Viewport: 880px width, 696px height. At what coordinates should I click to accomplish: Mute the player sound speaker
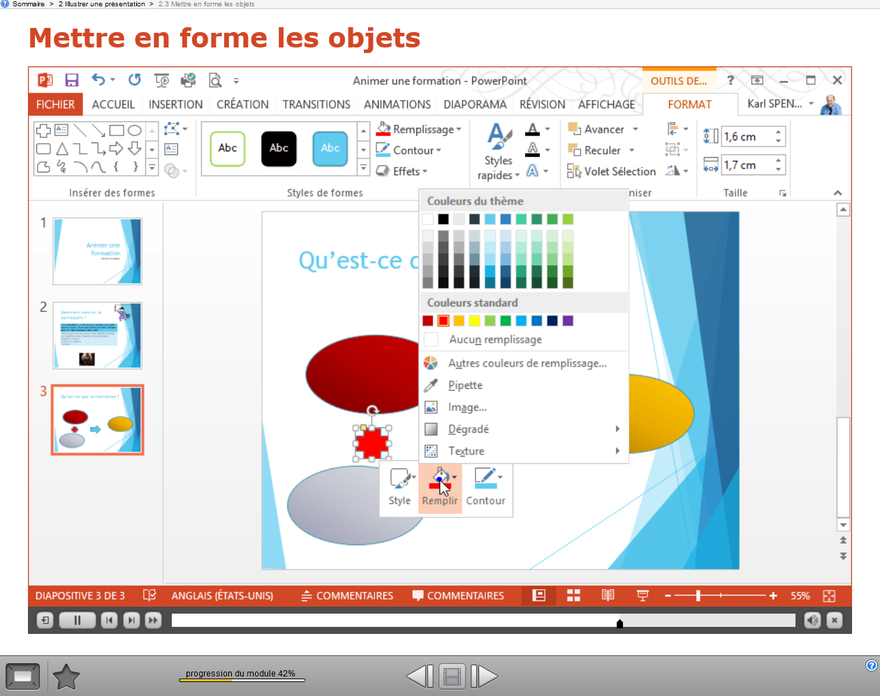coord(812,621)
